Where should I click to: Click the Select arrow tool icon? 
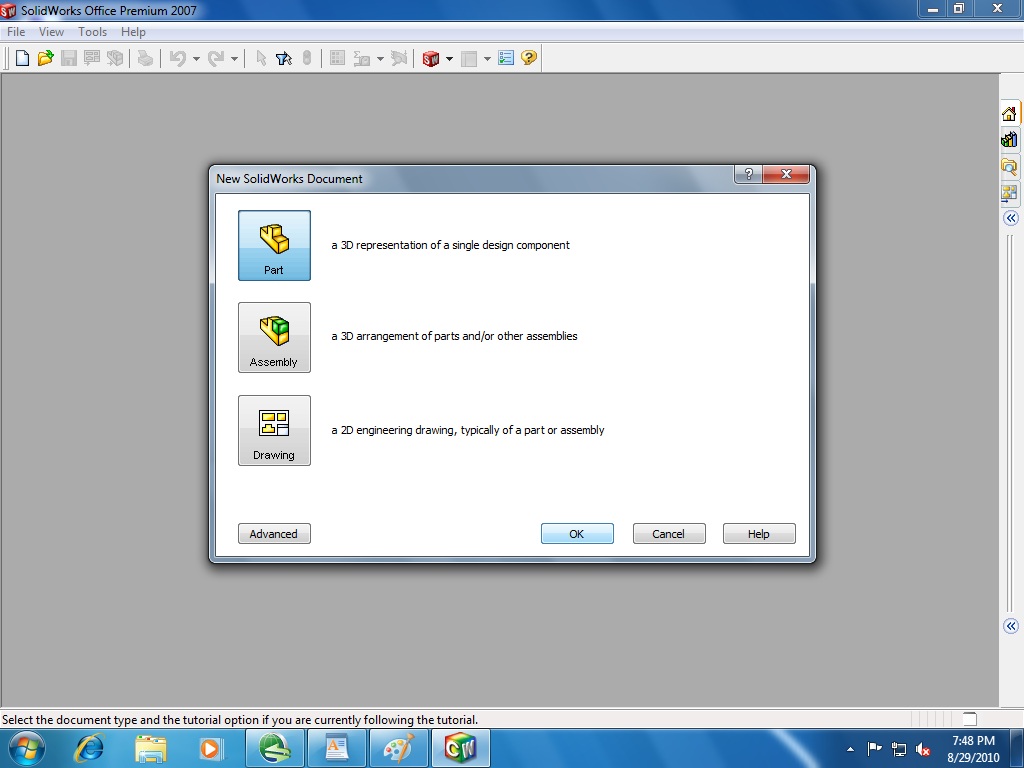pyautogui.click(x=261, y=58)
